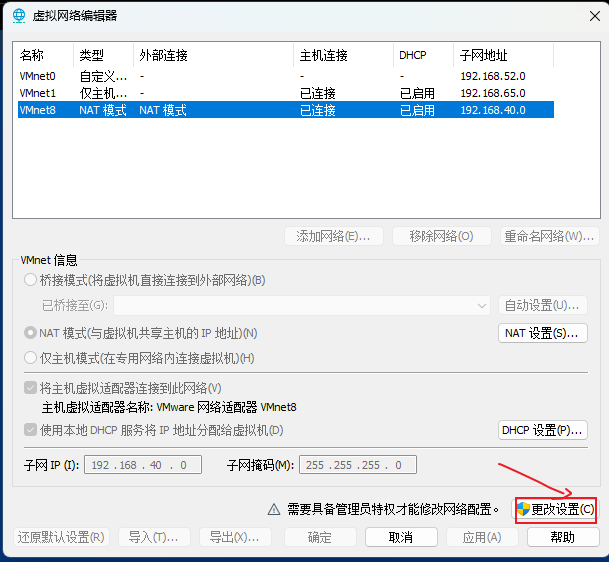Click the 子网 IP input field
Screen dimensions: 609x562
pos(143,465)
